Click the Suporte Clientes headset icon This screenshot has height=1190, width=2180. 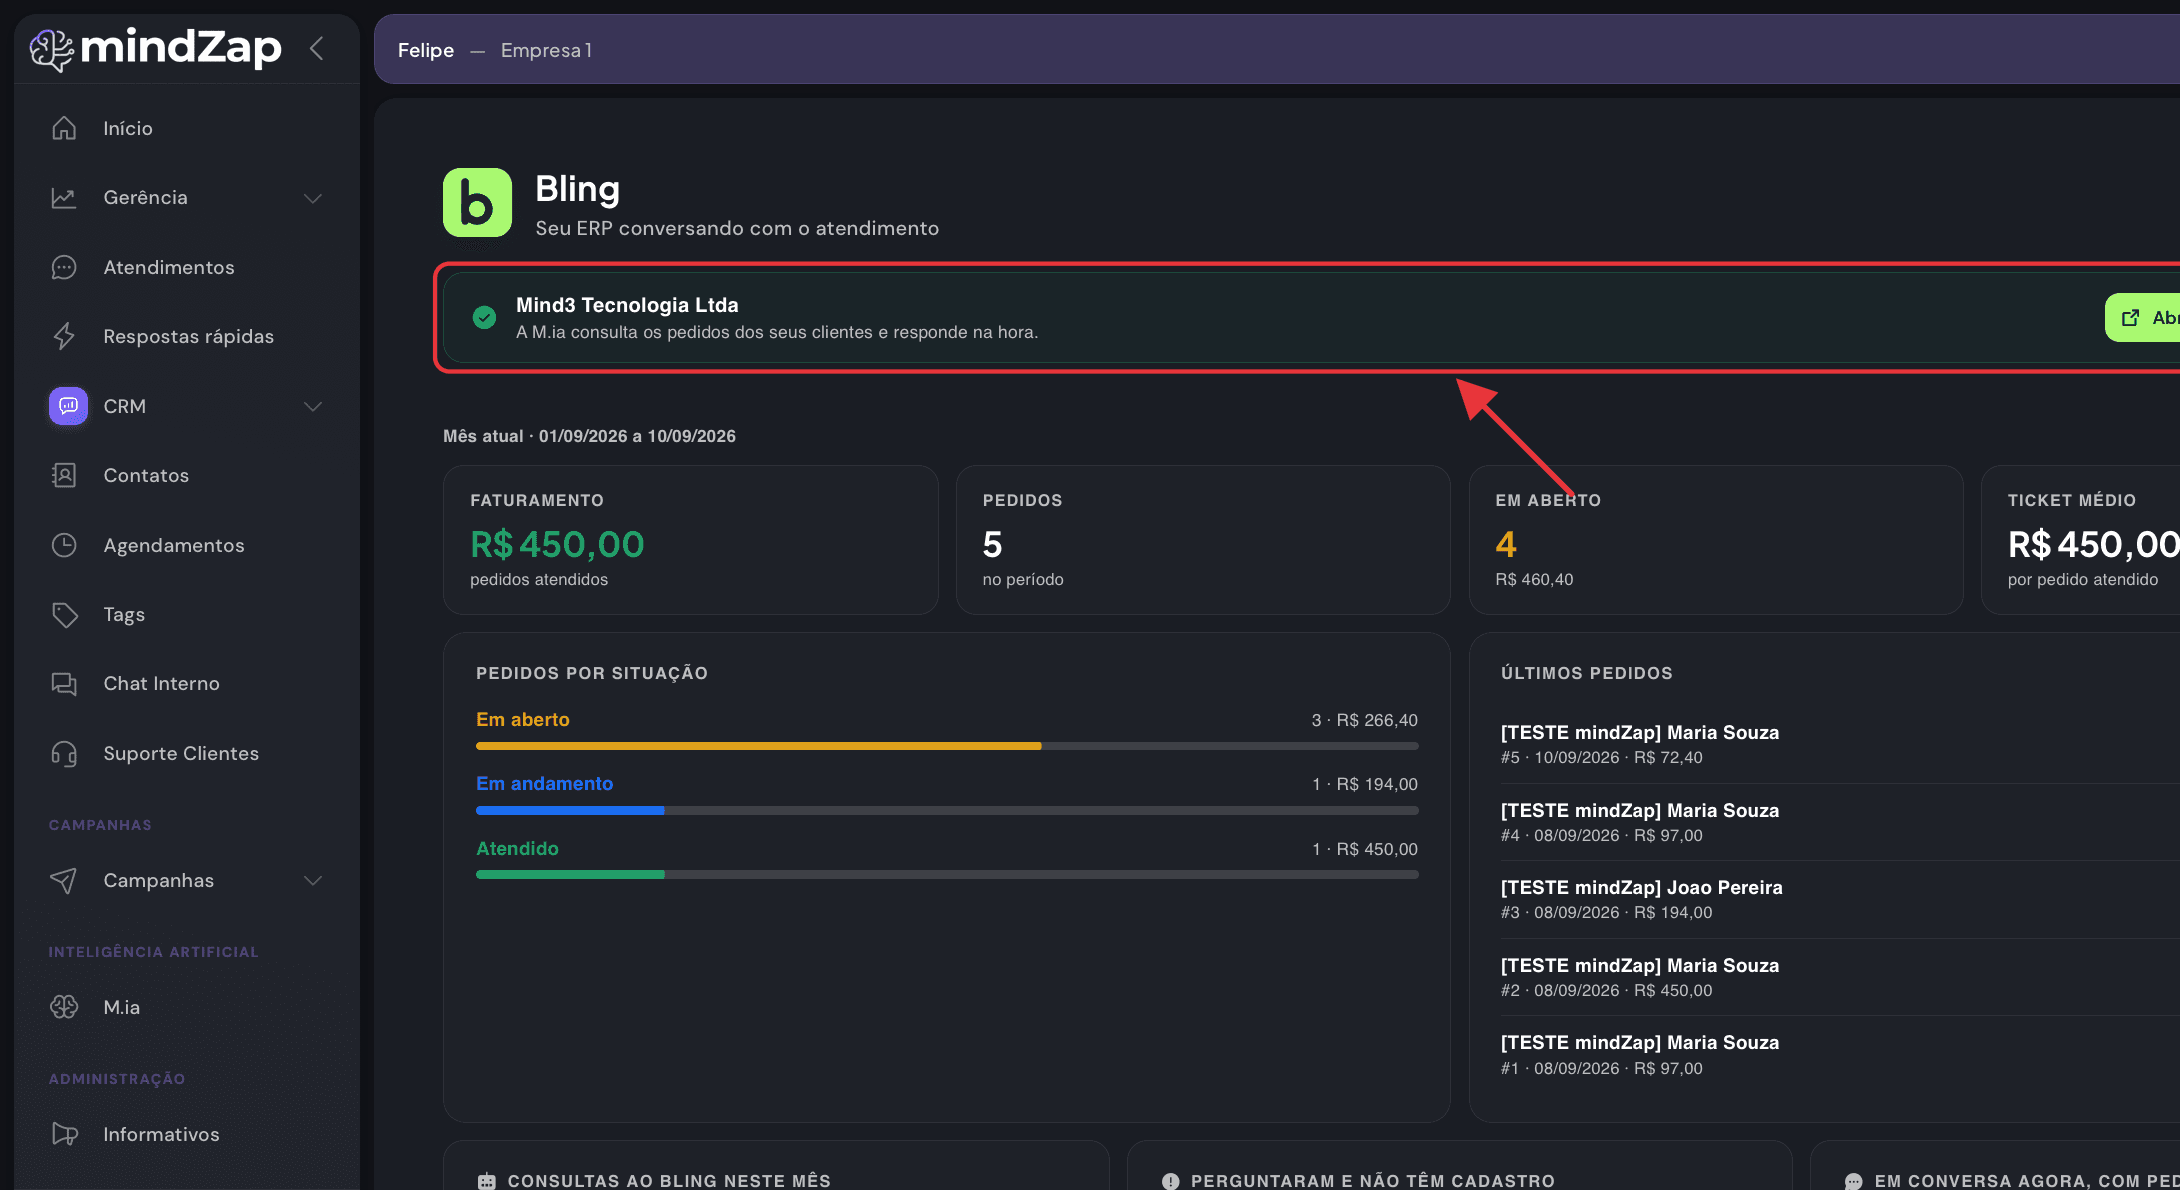click(64, 753)
